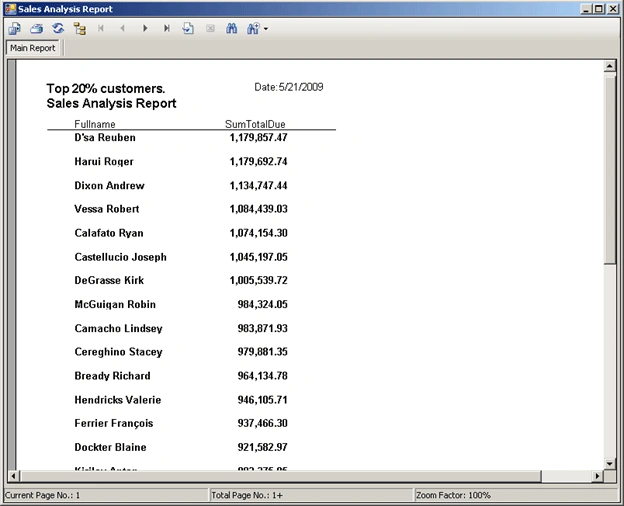Viewport: 624px width, 506px height.
Task: Select the name Dixon Andrew
Action: tap(109, 186)
